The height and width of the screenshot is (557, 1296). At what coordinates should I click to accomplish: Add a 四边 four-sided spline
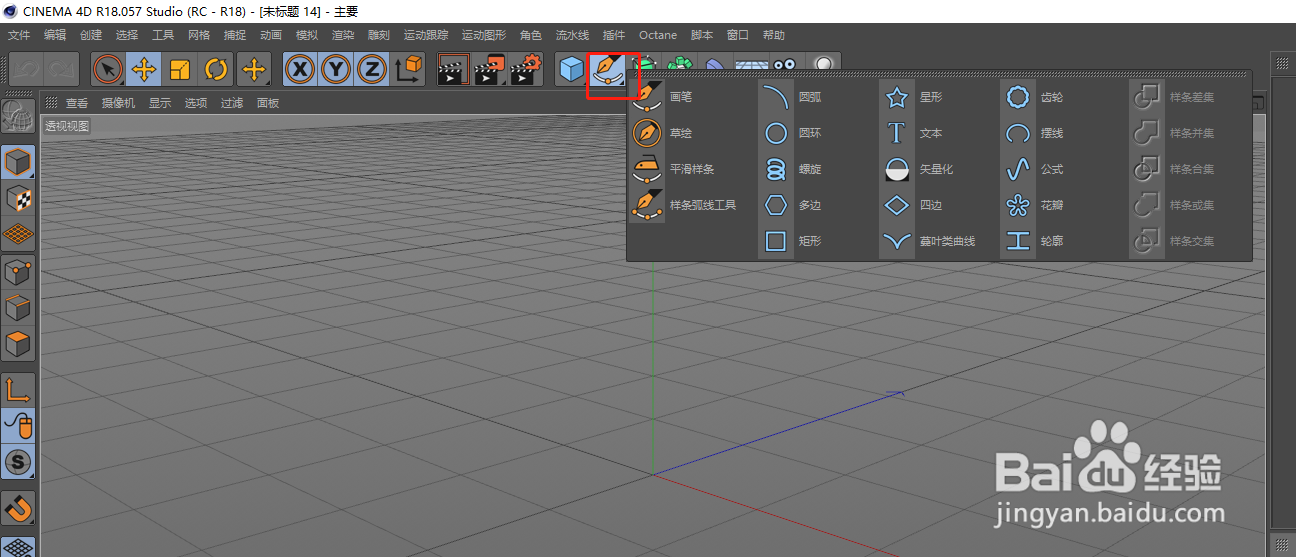914,205
